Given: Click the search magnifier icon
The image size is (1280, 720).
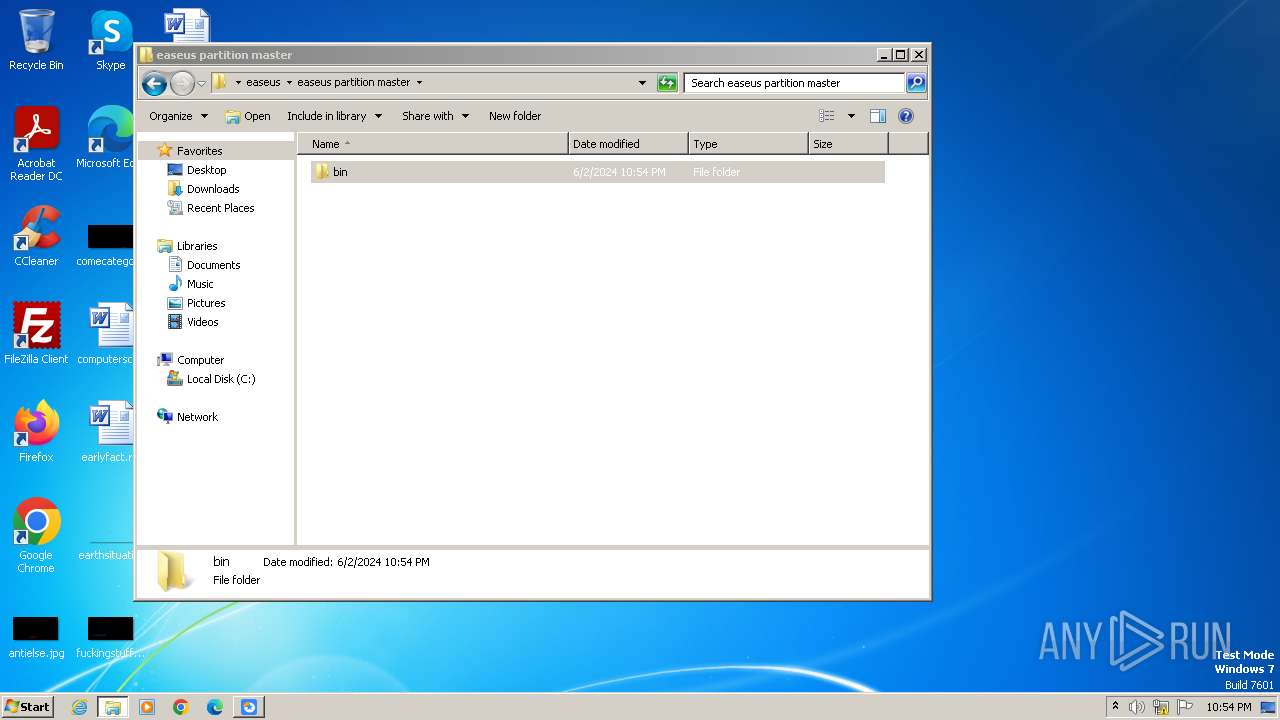Looking at the screenshot, I should [x=916, y=83].
